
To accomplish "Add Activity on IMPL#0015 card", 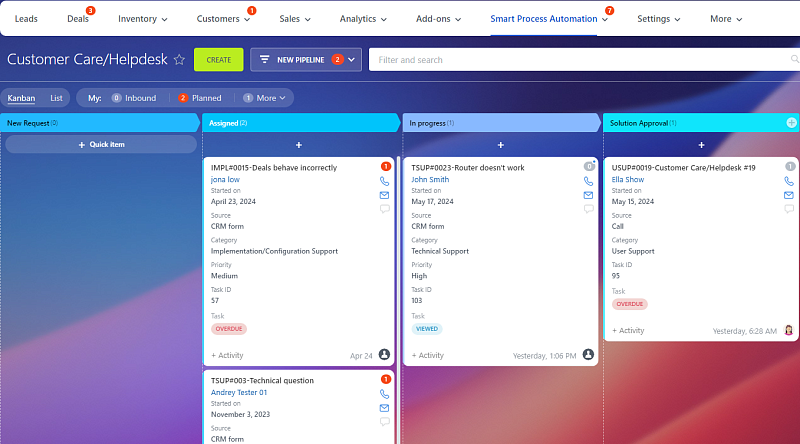I will (227, 355).
